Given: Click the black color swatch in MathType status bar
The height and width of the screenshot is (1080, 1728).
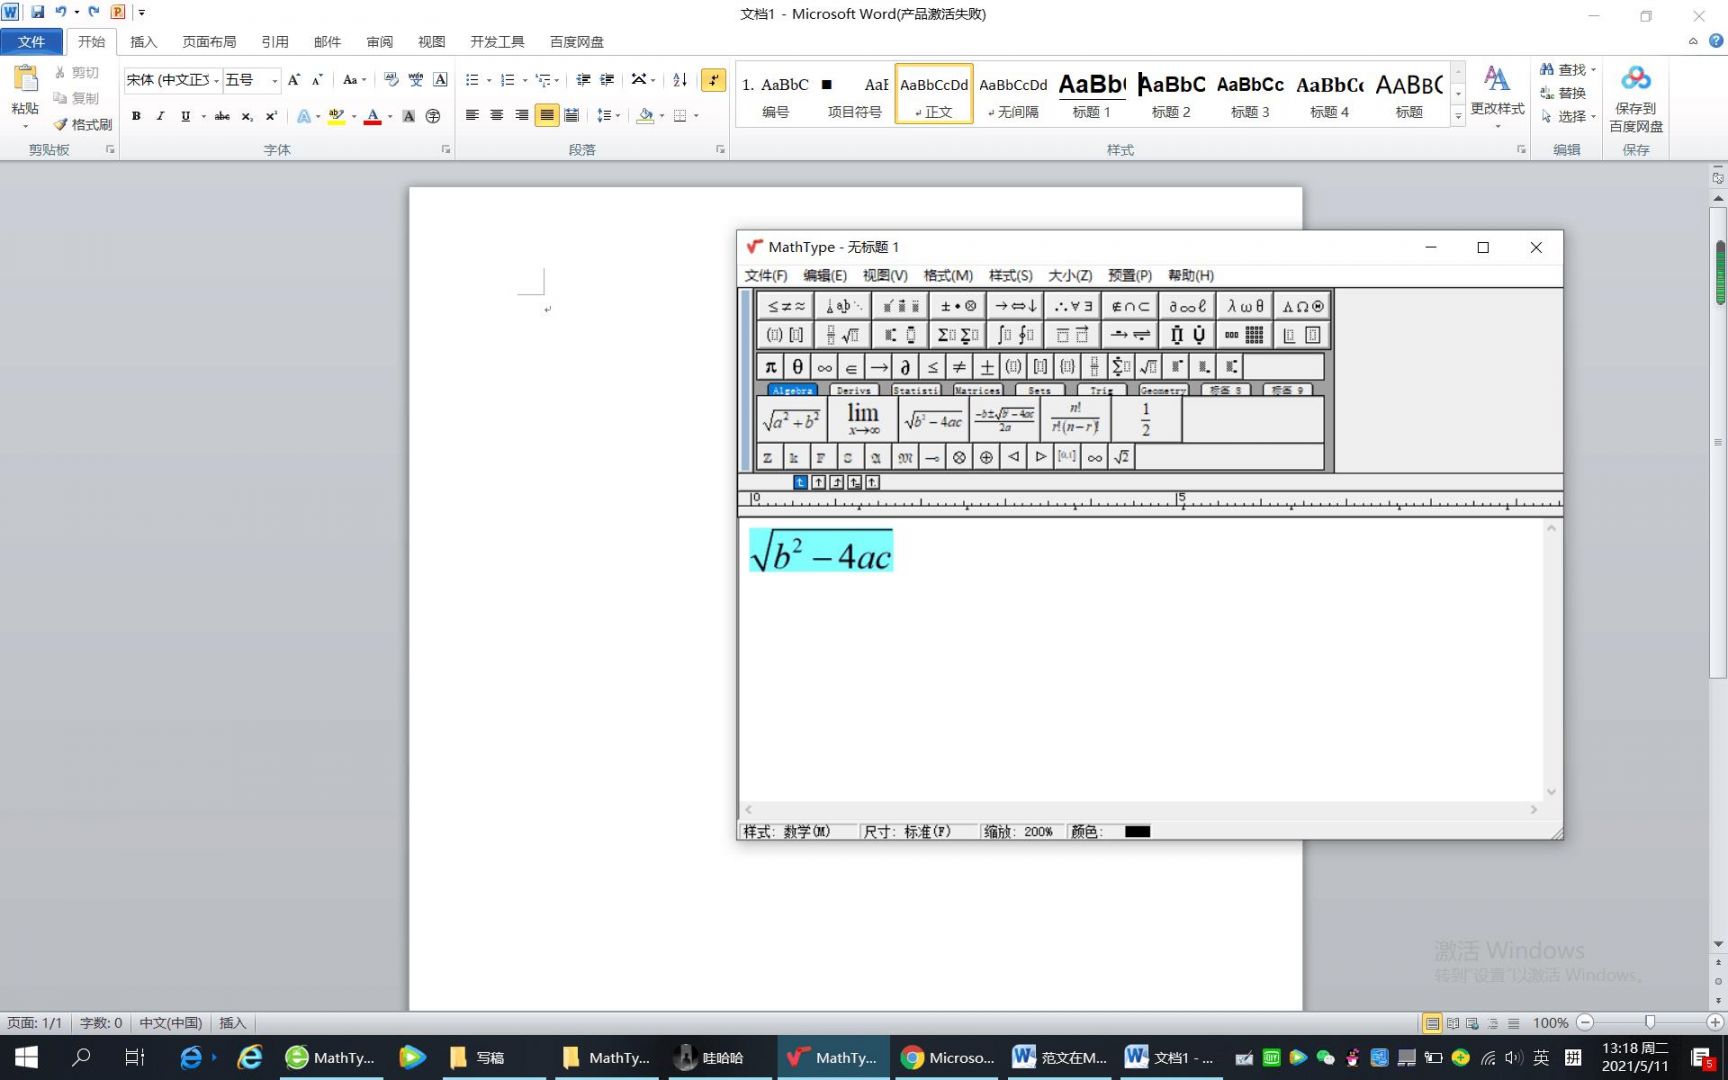Looking at the screenshot, I should [x=1137, y=831].
